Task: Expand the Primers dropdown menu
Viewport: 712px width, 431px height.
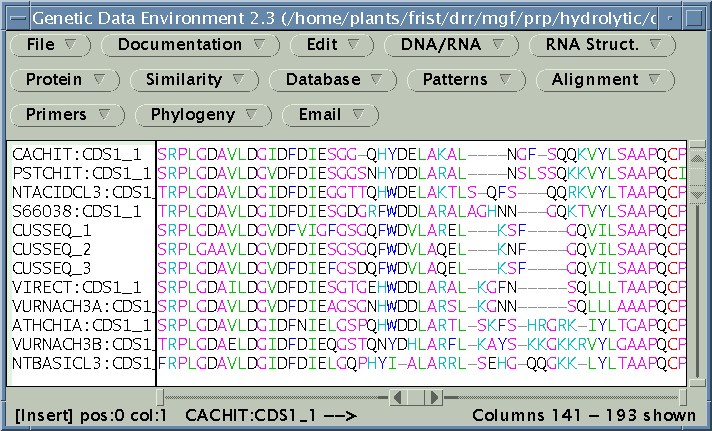Action: [x=67, y=115]
